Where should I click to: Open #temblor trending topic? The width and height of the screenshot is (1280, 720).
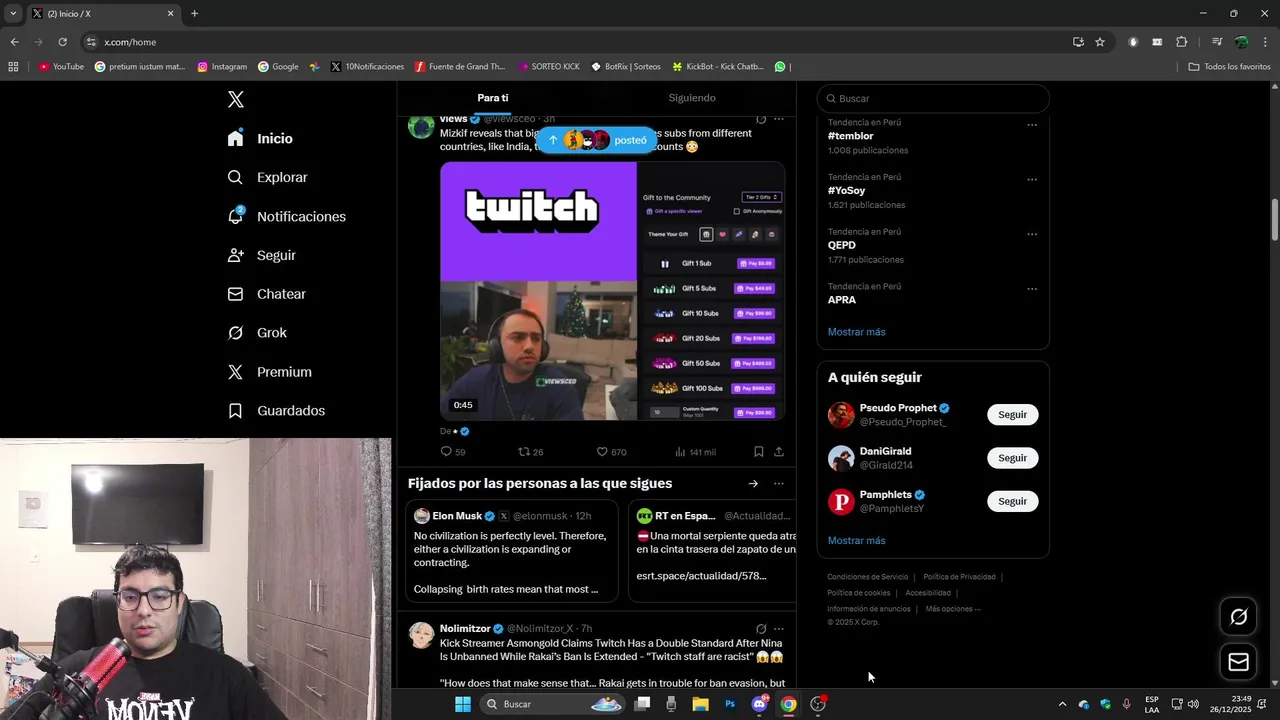coord(850,136)
